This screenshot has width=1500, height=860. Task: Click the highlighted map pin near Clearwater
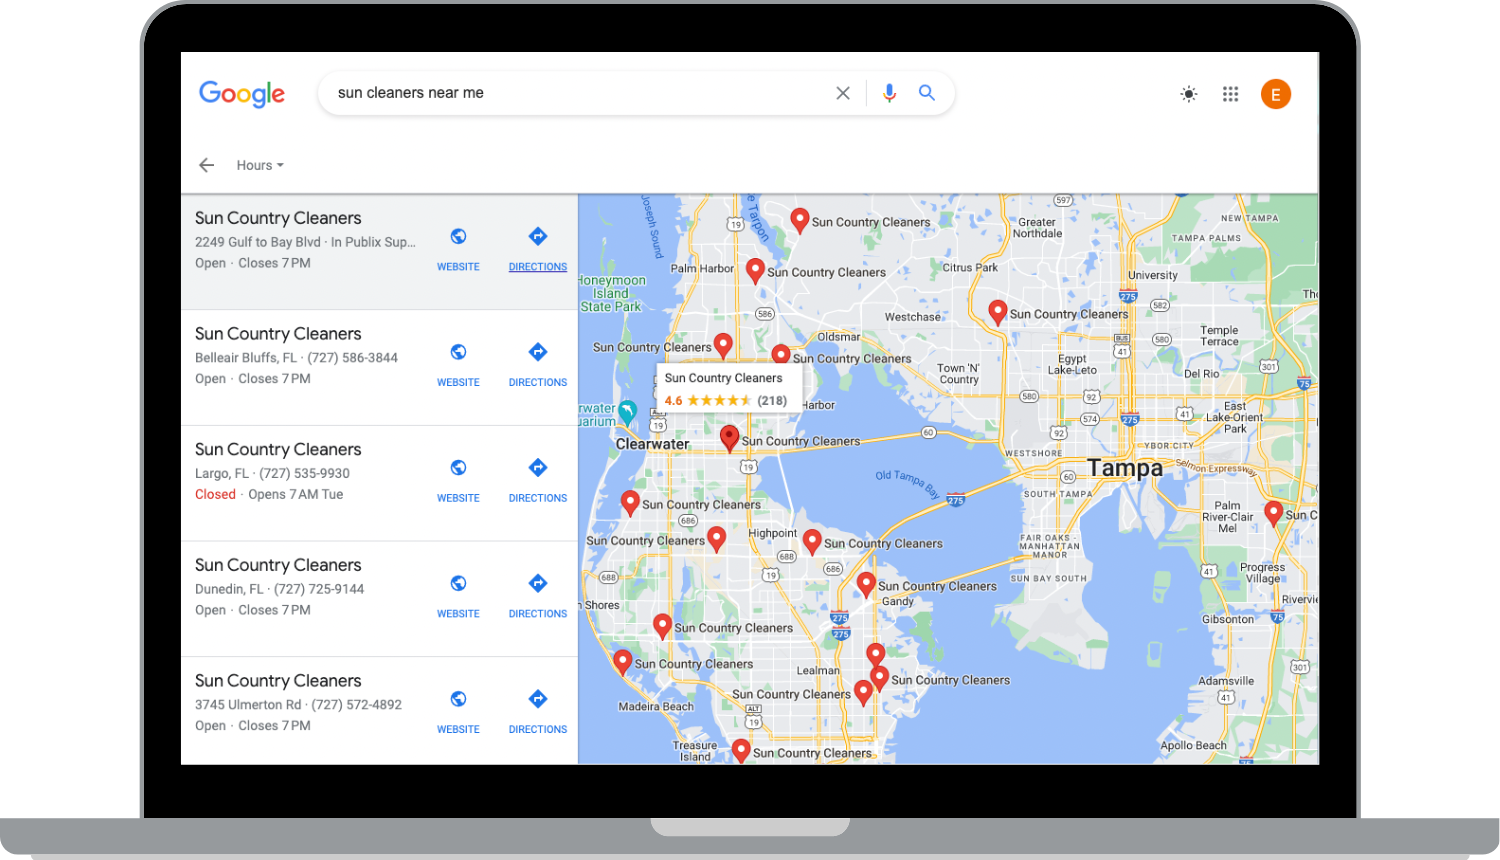729,437
